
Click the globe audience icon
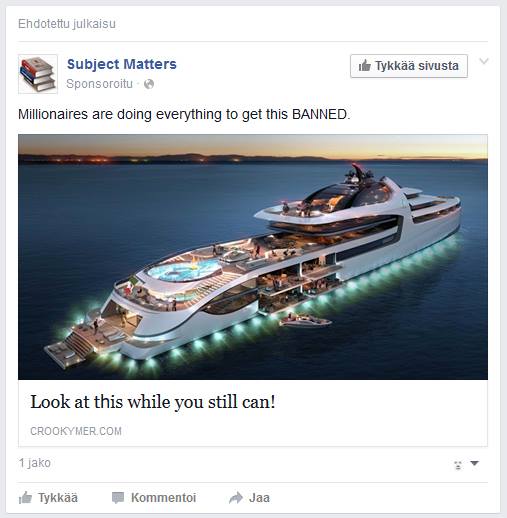pos(149,84)
